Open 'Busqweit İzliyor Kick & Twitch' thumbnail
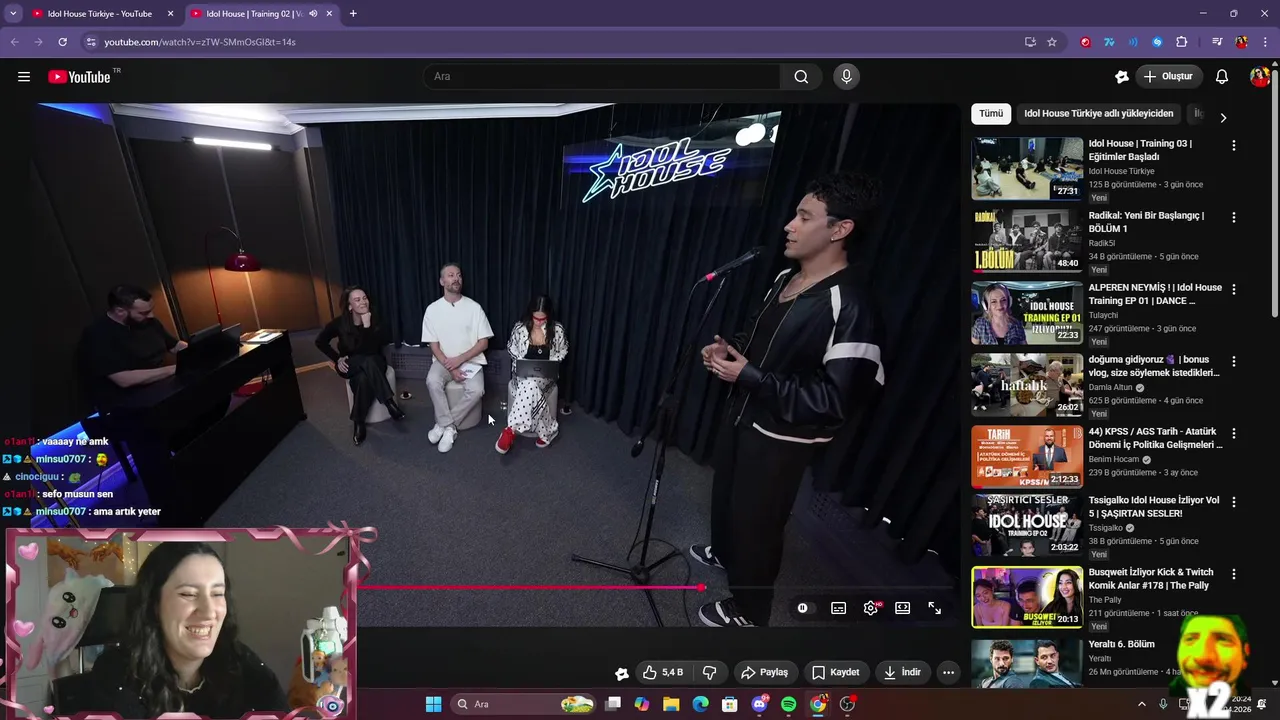 (1027, 597)
